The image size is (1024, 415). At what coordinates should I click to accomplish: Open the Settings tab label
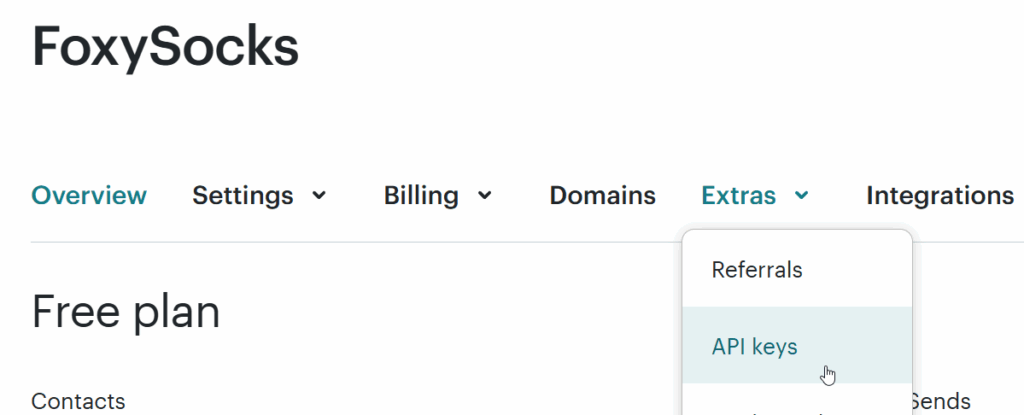(242, 196)
